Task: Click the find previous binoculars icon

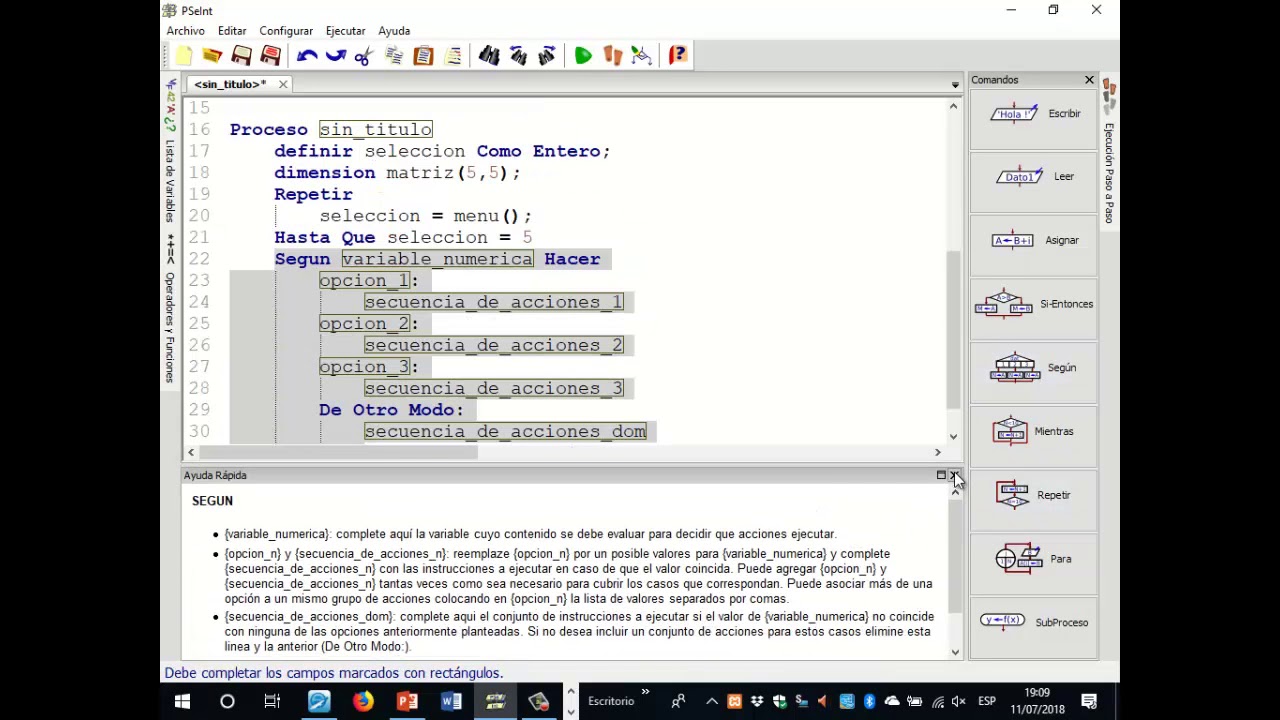Action: (x=518, y=55)
